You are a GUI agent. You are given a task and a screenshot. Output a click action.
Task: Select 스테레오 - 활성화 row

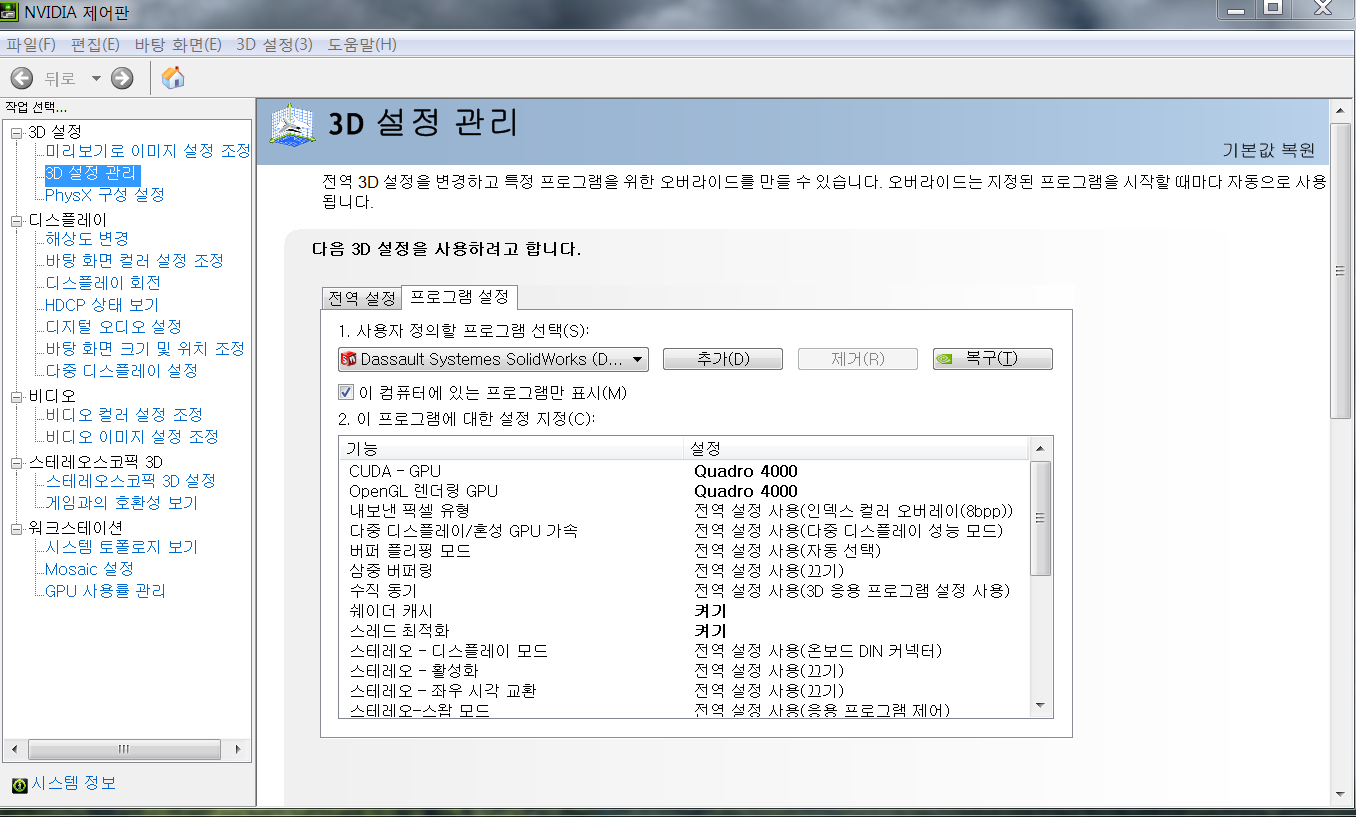(x=684, y=671)
